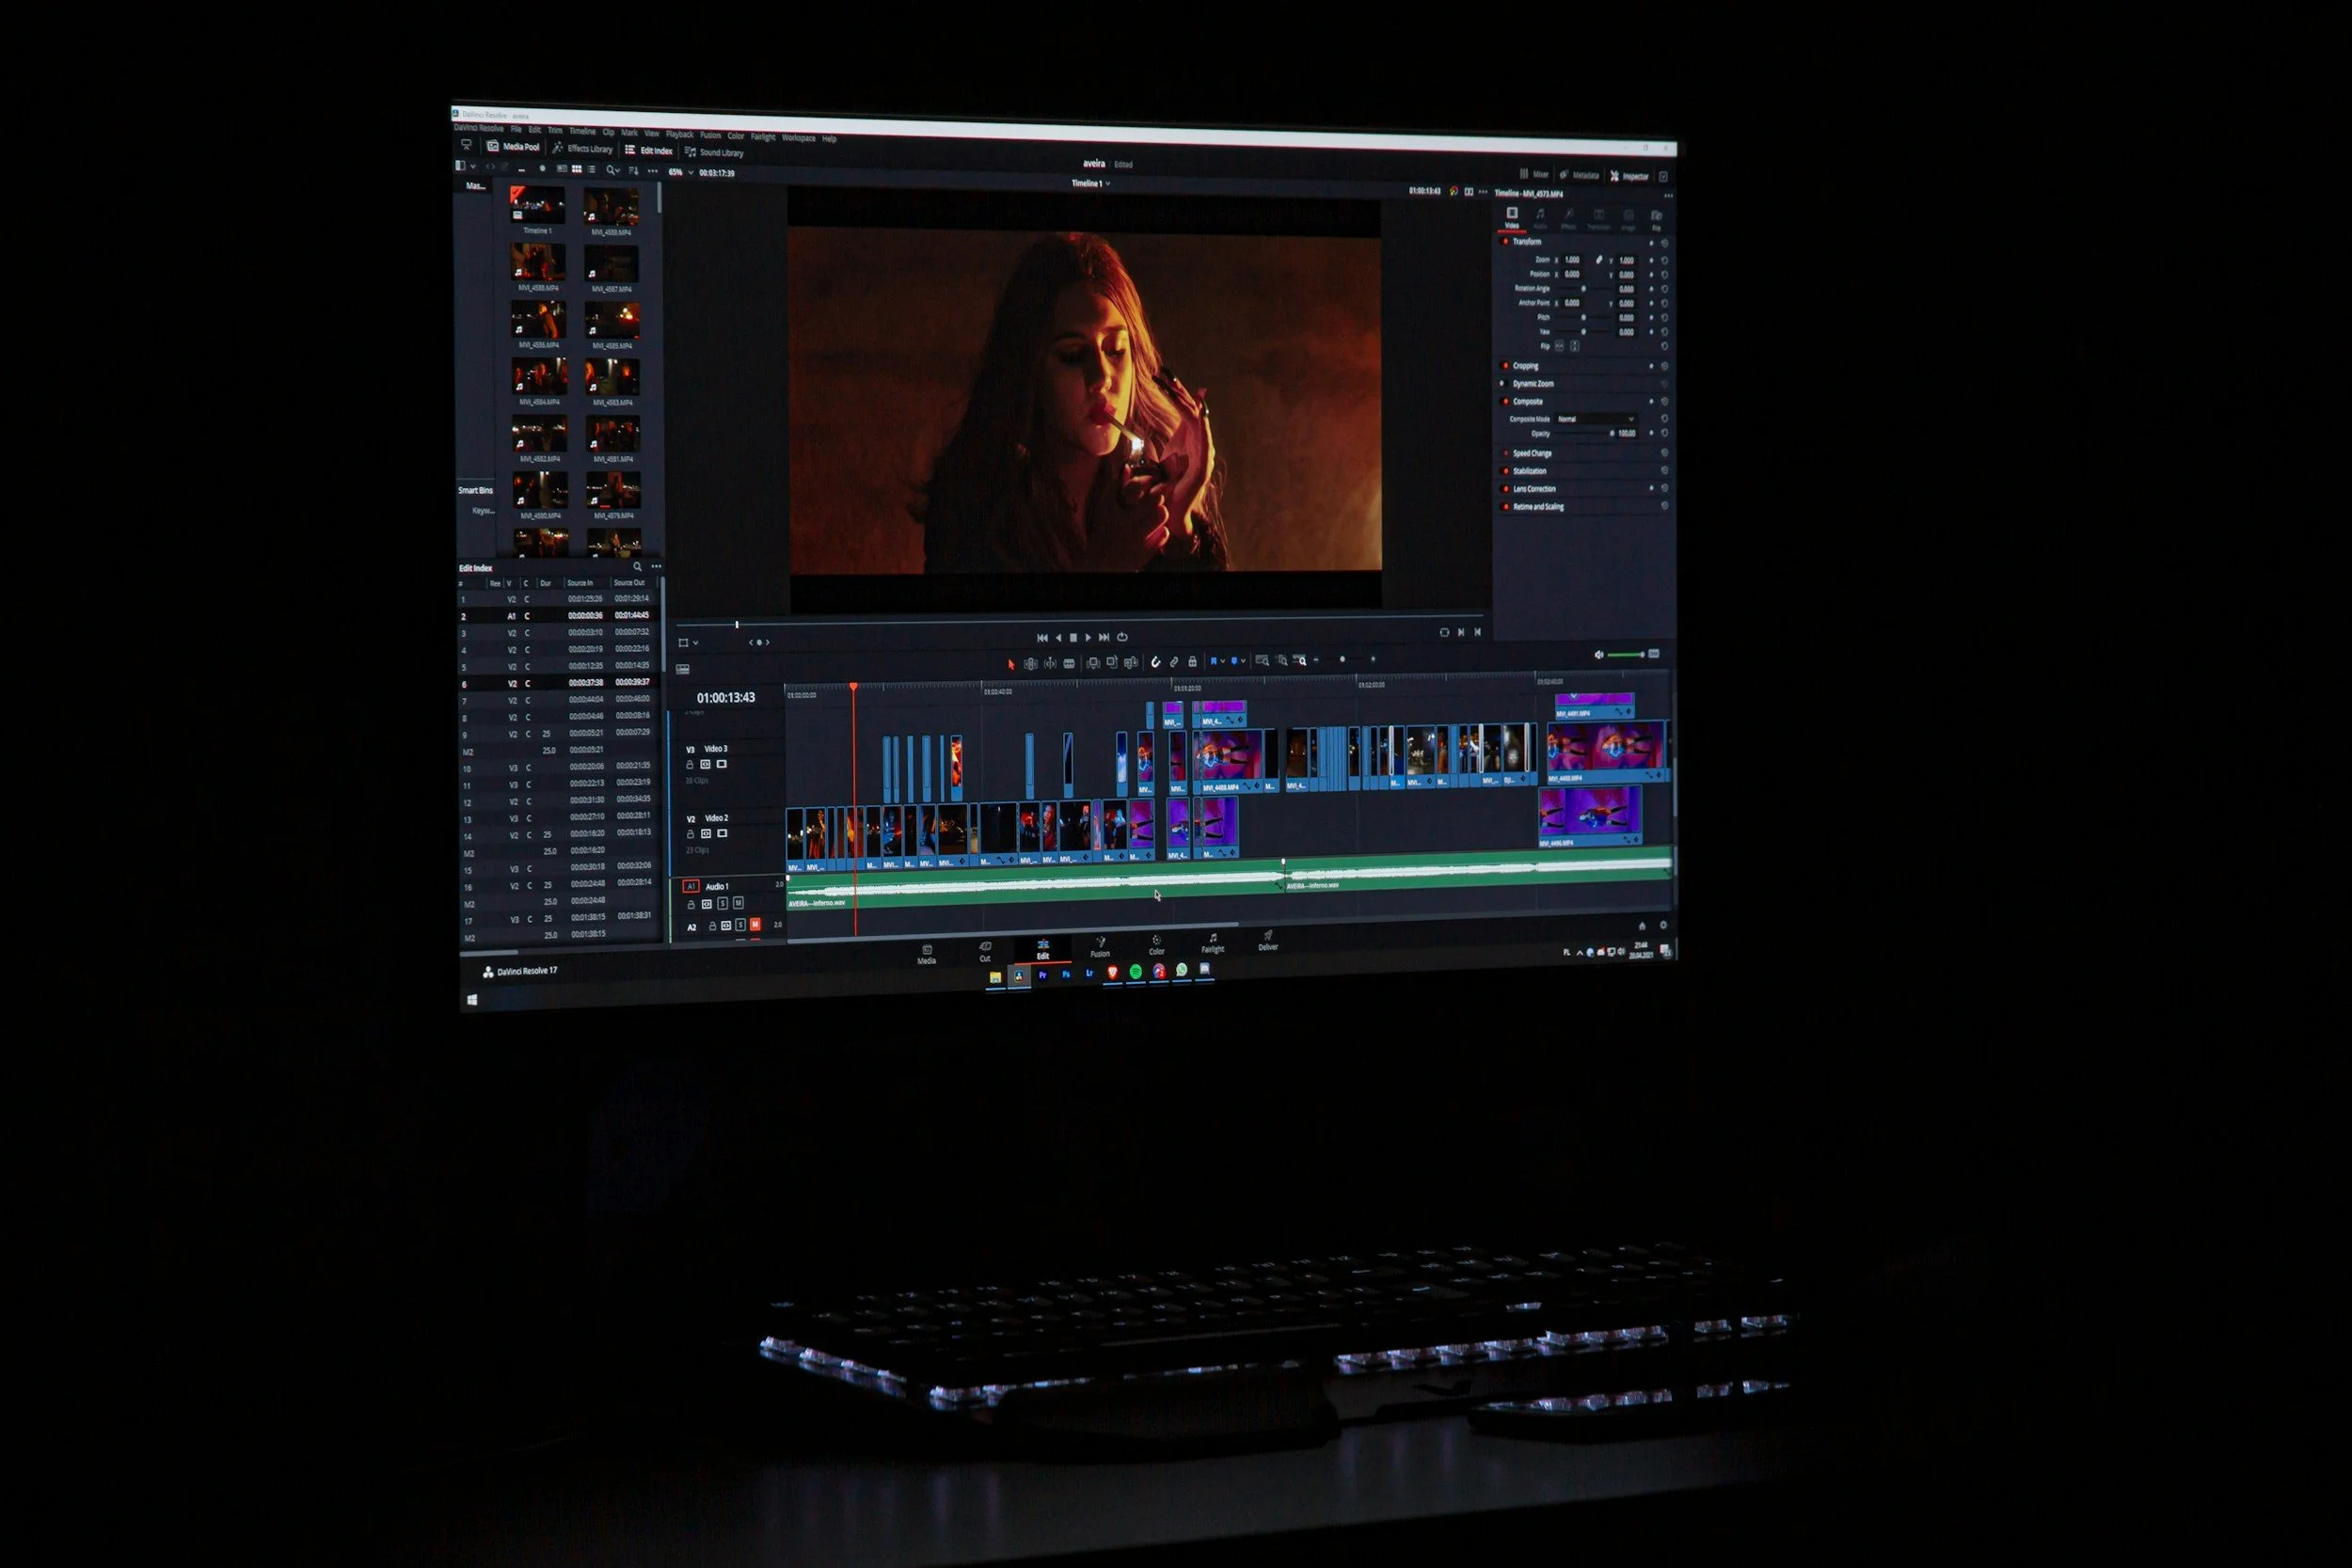Click the full extent zoom icon
Screen dimensions: 2352x1568
pos(1262,660)
